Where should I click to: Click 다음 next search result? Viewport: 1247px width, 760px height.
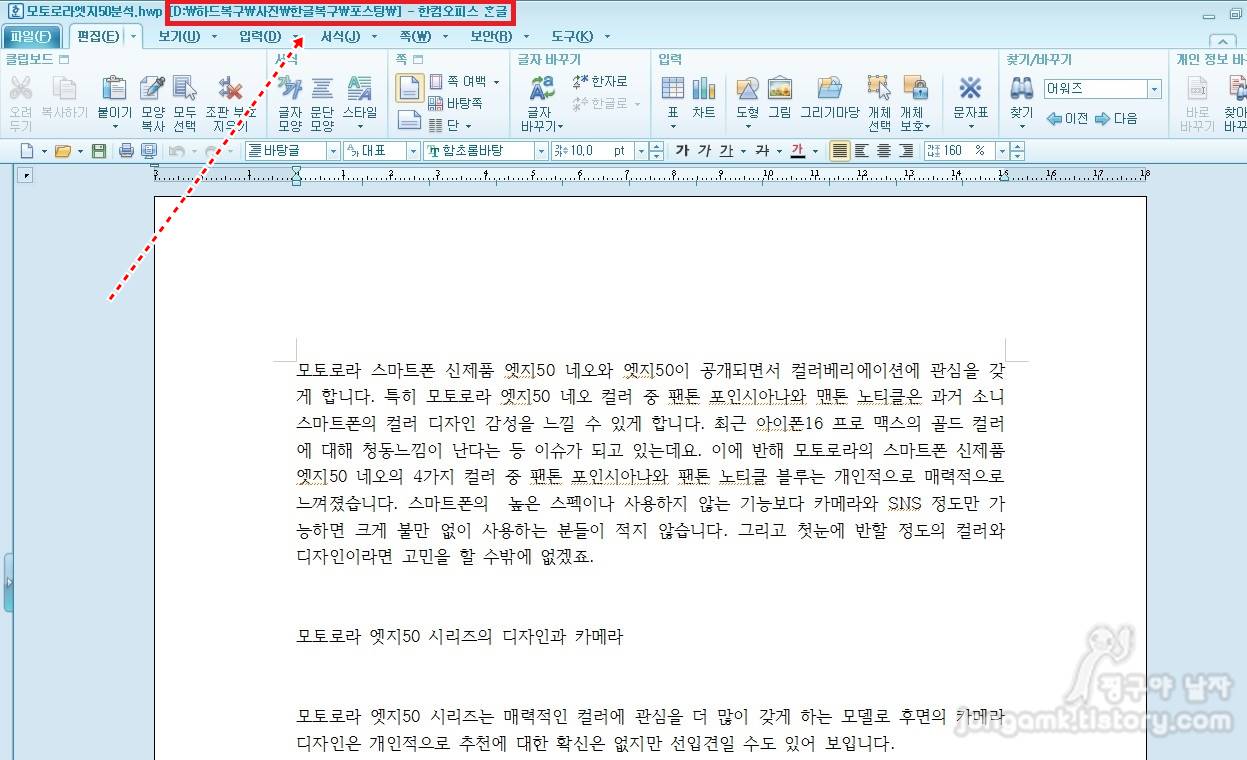[1116, 118]
